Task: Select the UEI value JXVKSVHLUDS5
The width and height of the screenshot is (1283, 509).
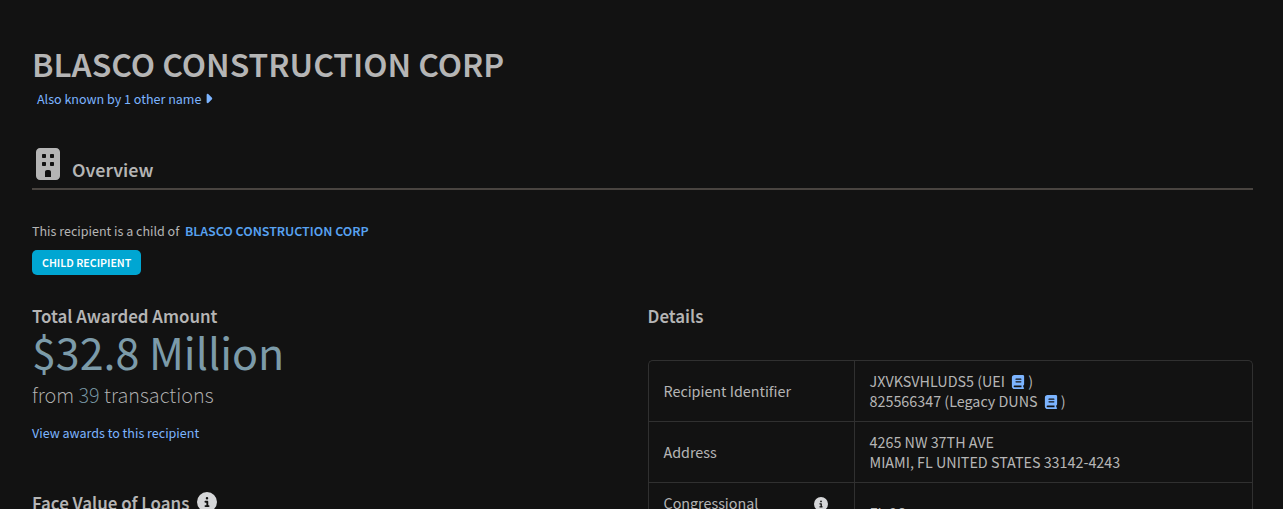Action: point(920,382)
